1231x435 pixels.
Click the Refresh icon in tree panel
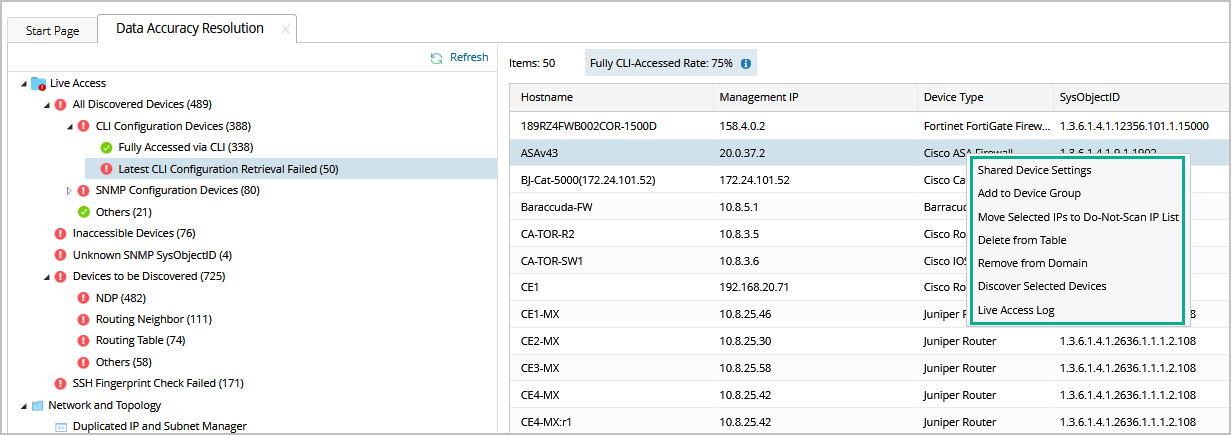point(436,58)
